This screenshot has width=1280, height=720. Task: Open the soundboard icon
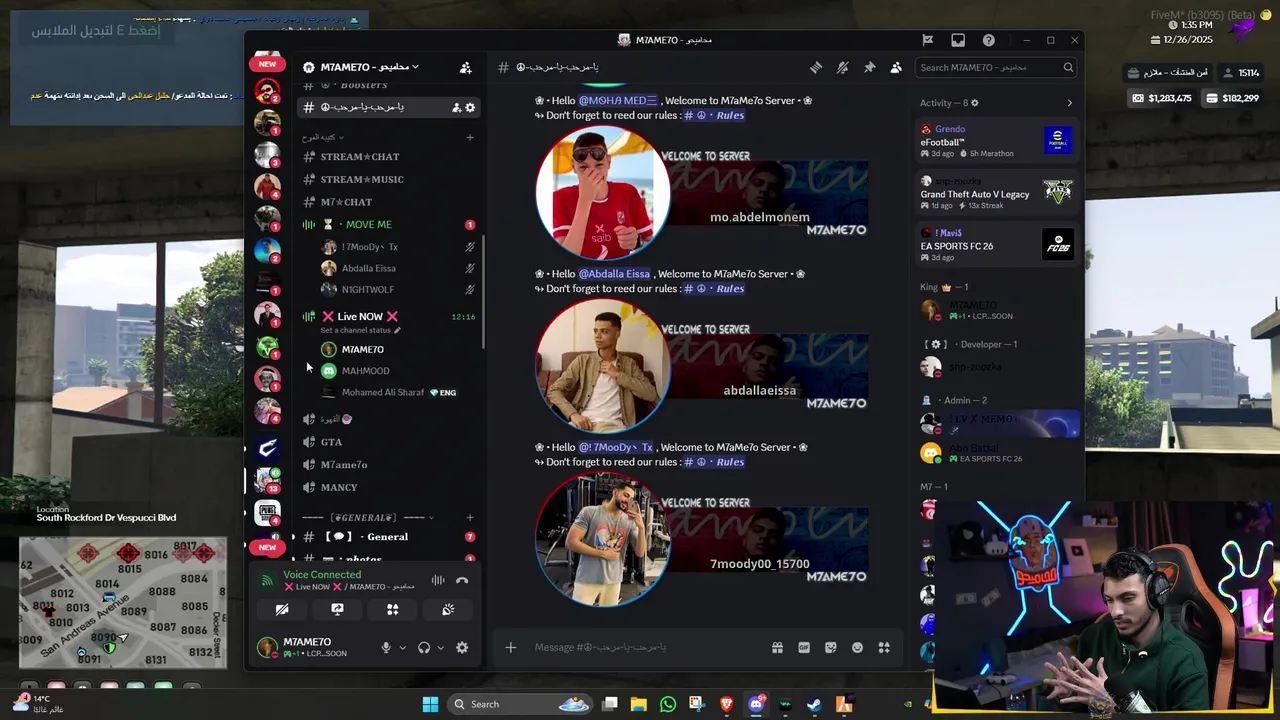448,609
